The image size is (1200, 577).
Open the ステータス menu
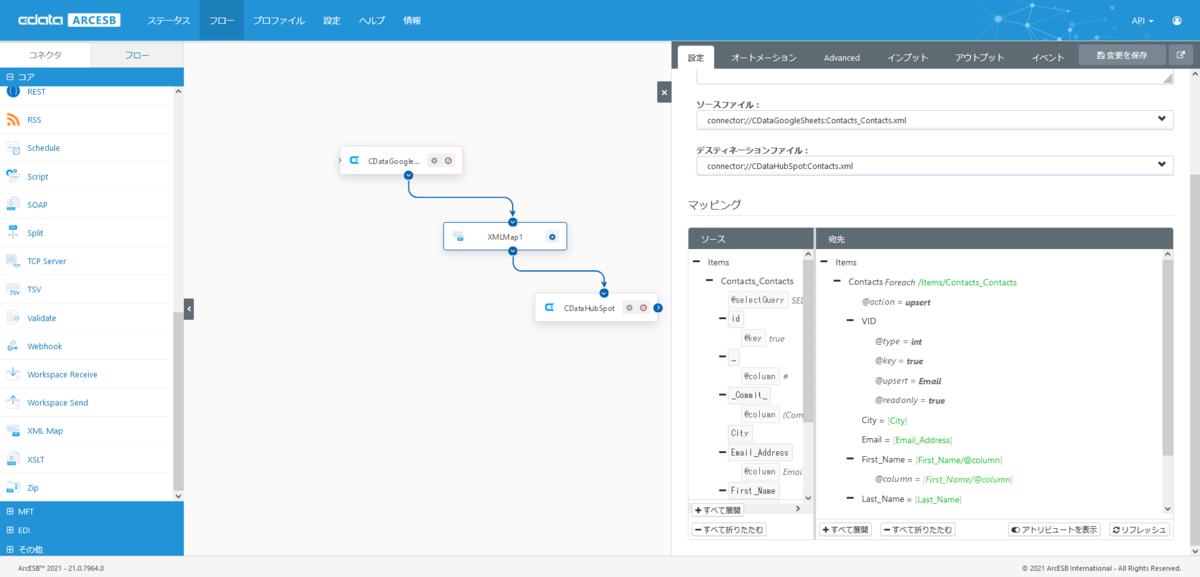tap(168, 20)
